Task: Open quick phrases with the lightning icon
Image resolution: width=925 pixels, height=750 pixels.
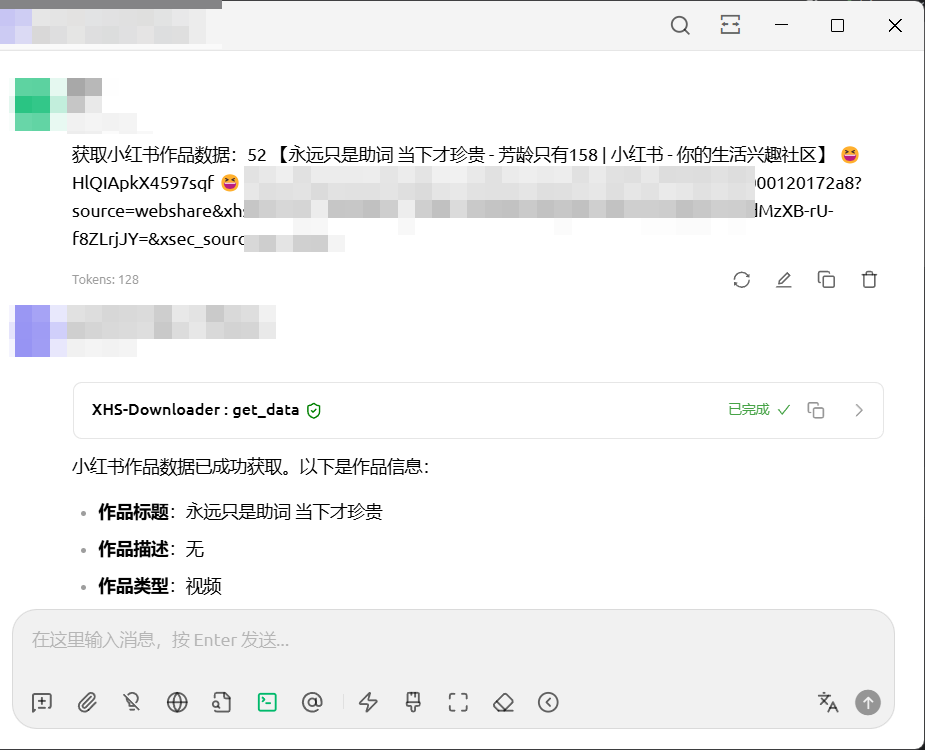Action: coord(367,702)
